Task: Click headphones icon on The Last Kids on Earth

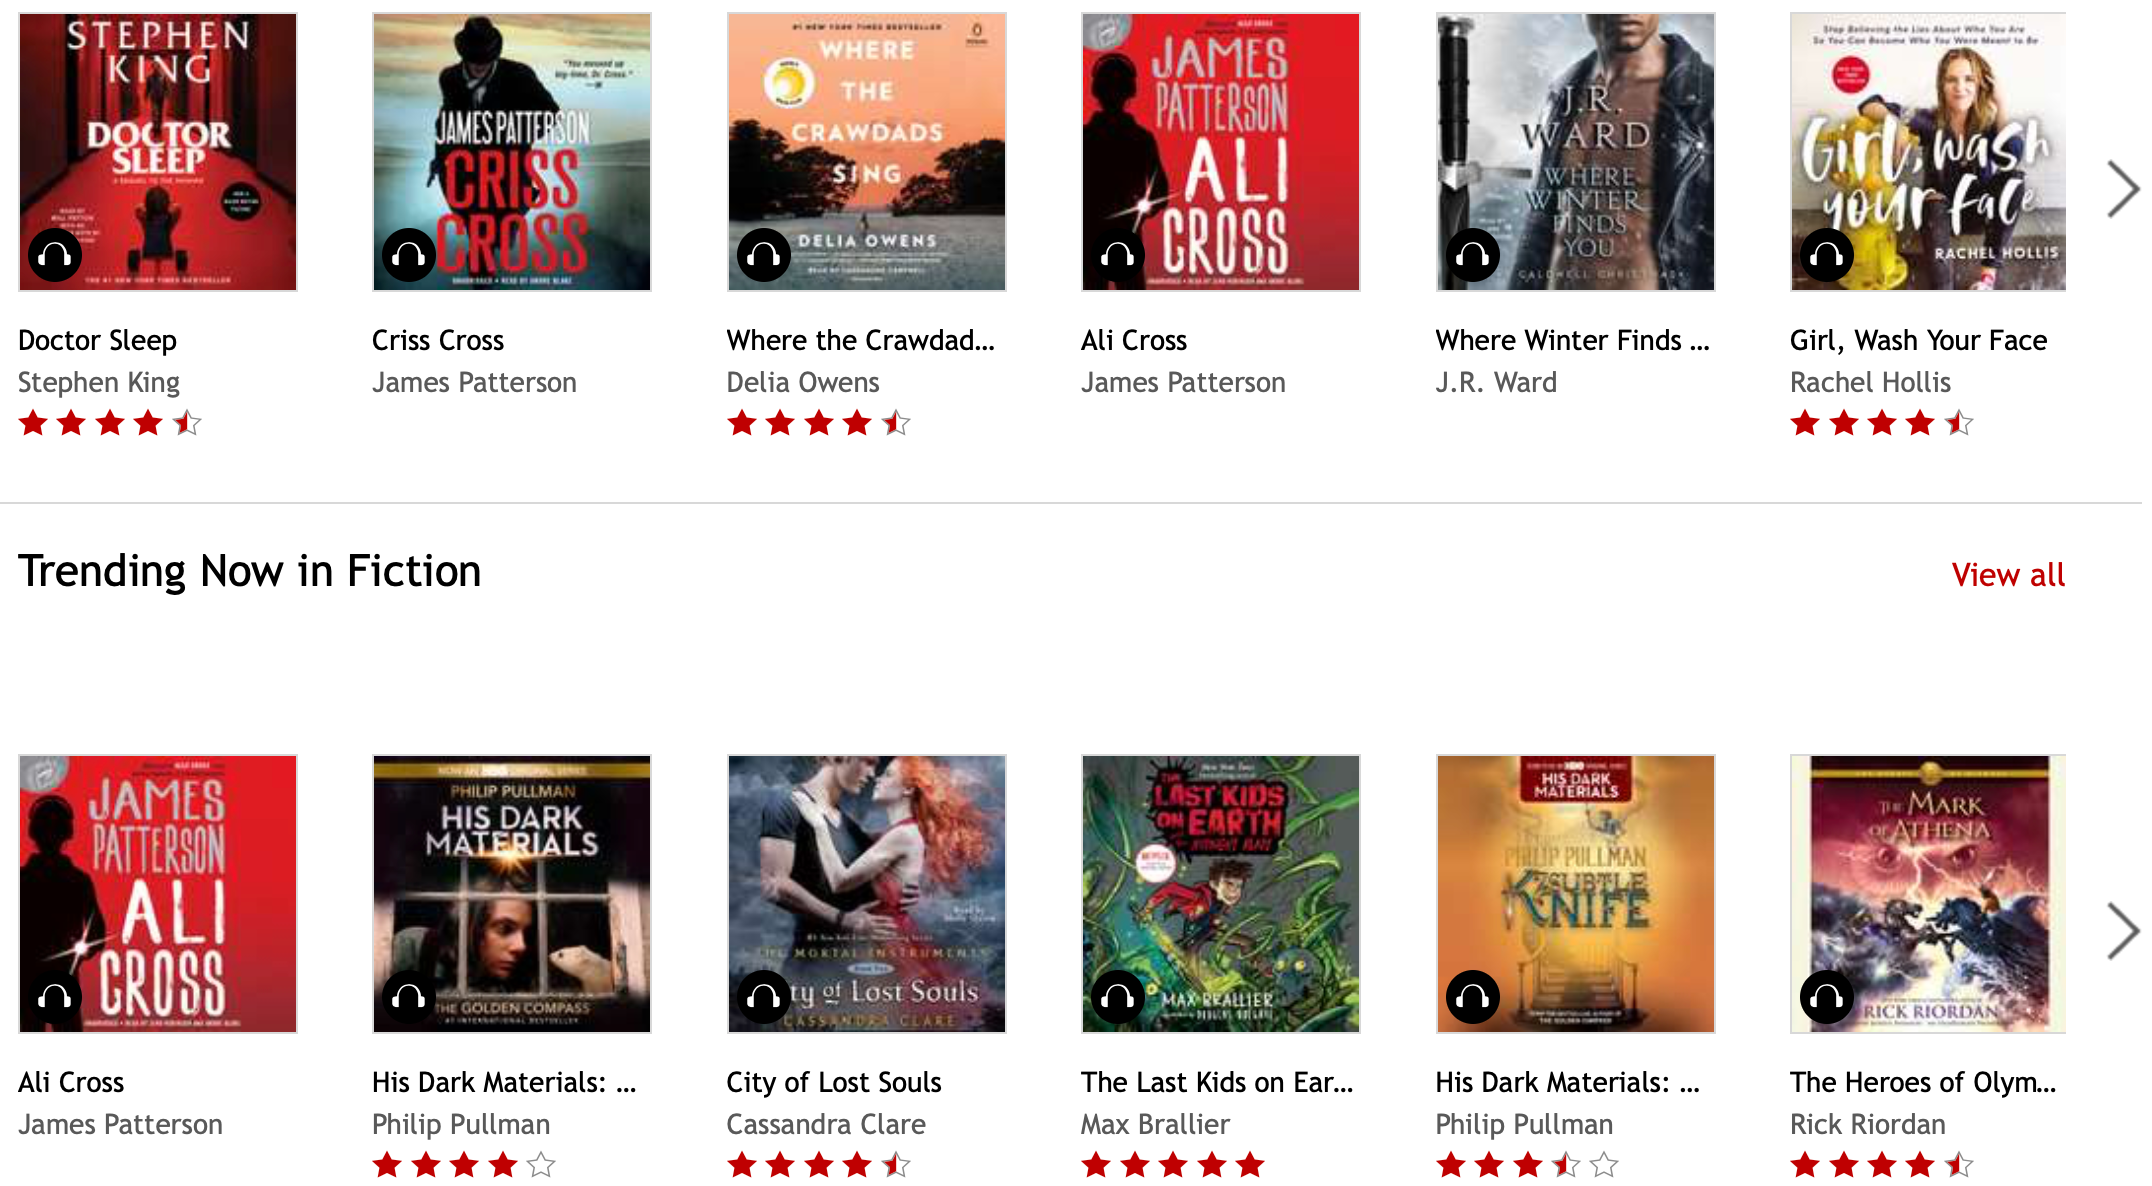Action: click(x=1118, y=997)
